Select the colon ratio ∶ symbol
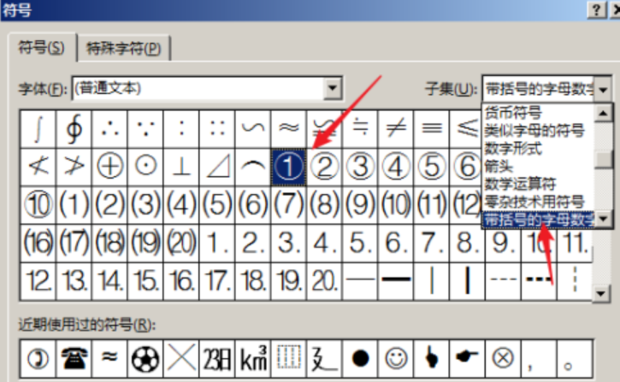Screen dimensions: 620x382 pos(181,129)
